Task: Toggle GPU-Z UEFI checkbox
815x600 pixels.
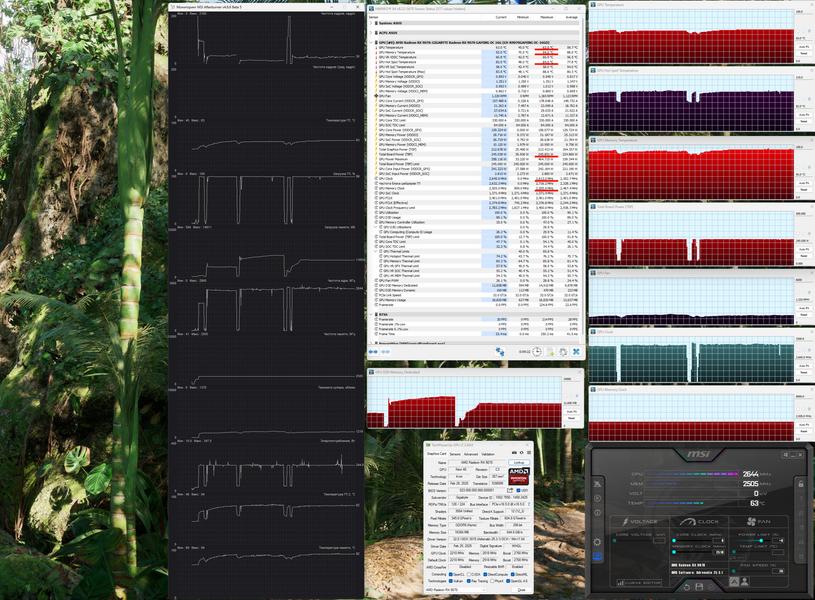Action: point(518,490)
